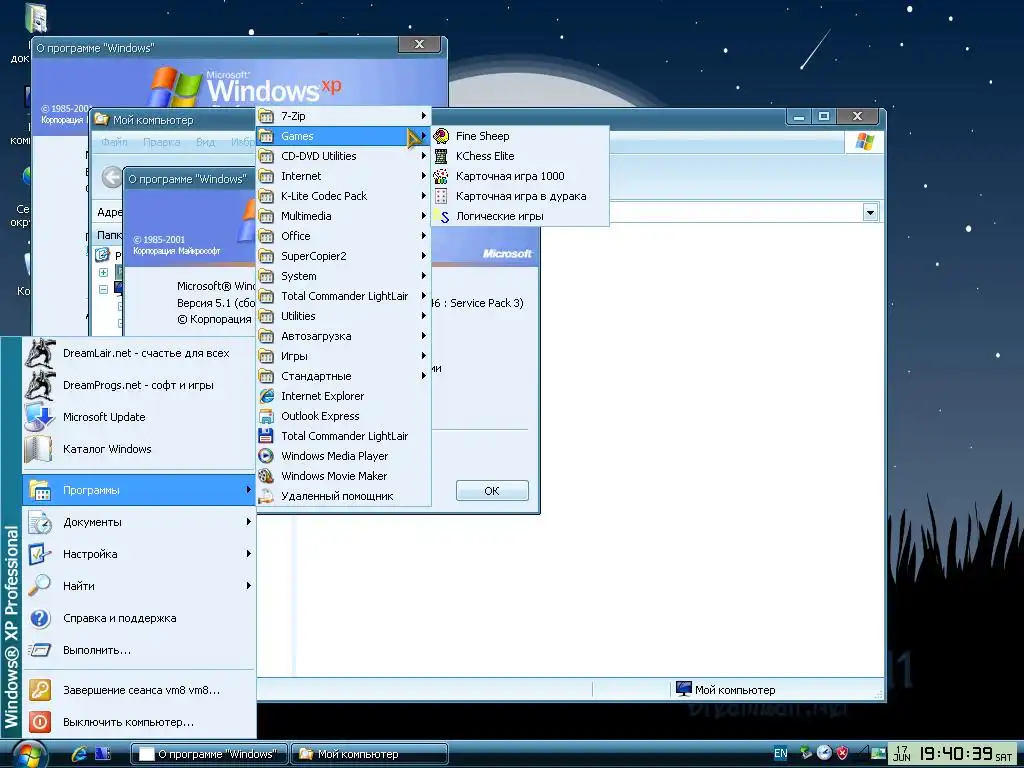The width and height of the screenshot is (1024, 768).
Task: Click the red shield tray icon
Action: pyautogui.click(x=842, y=753)
